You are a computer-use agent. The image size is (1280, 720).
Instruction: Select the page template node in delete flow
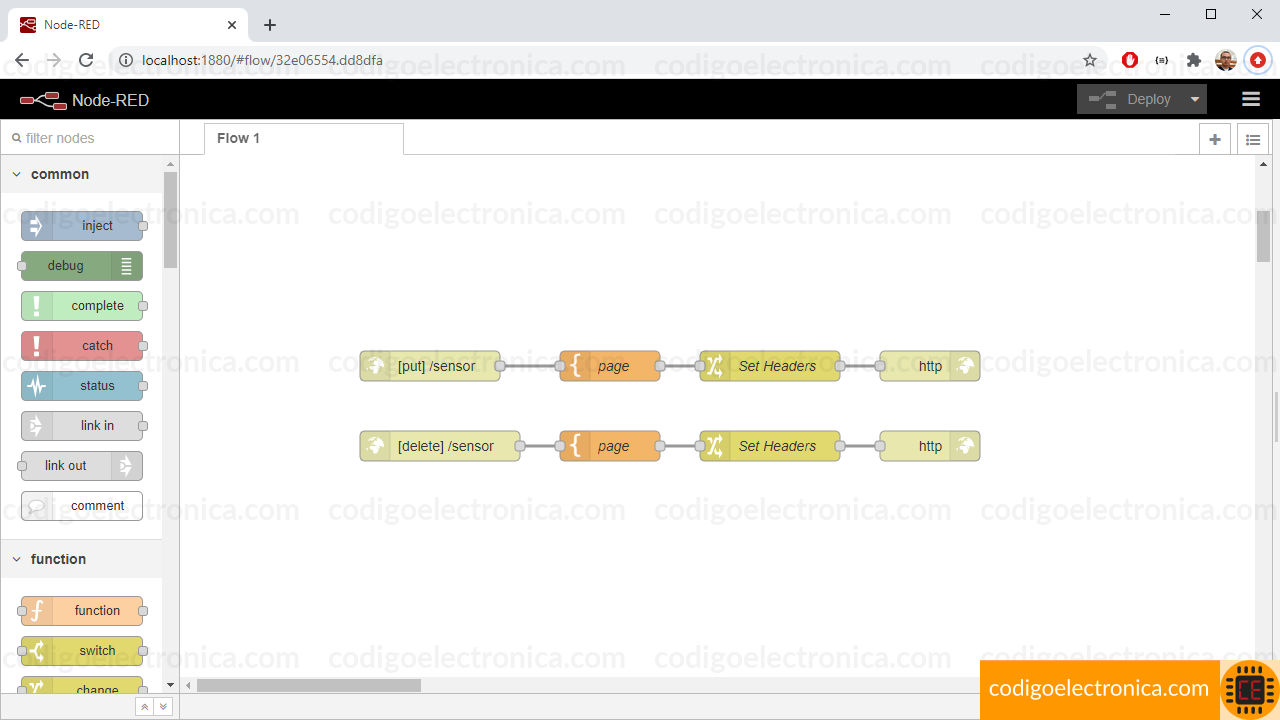coord(610,446)
